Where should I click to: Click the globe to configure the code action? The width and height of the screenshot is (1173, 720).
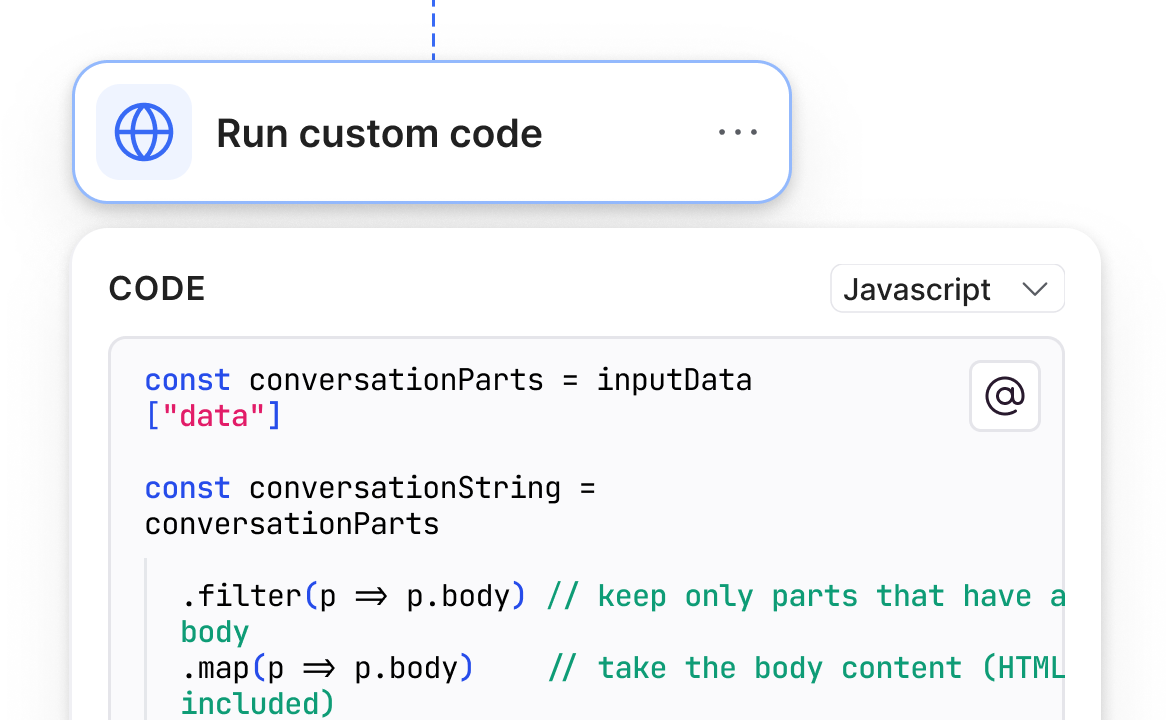pos(144,131)
